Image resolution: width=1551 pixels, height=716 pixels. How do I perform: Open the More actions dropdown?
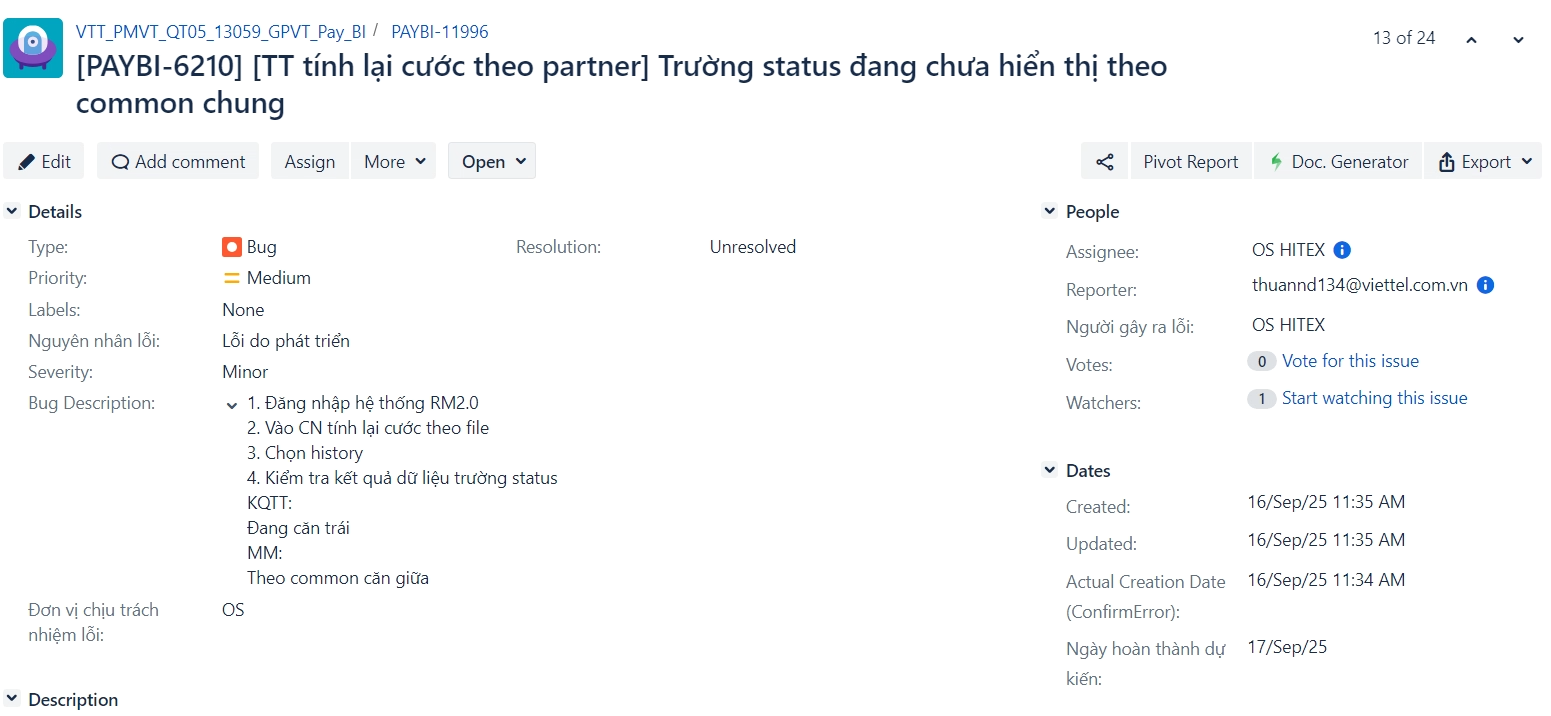tap(394, 162)
